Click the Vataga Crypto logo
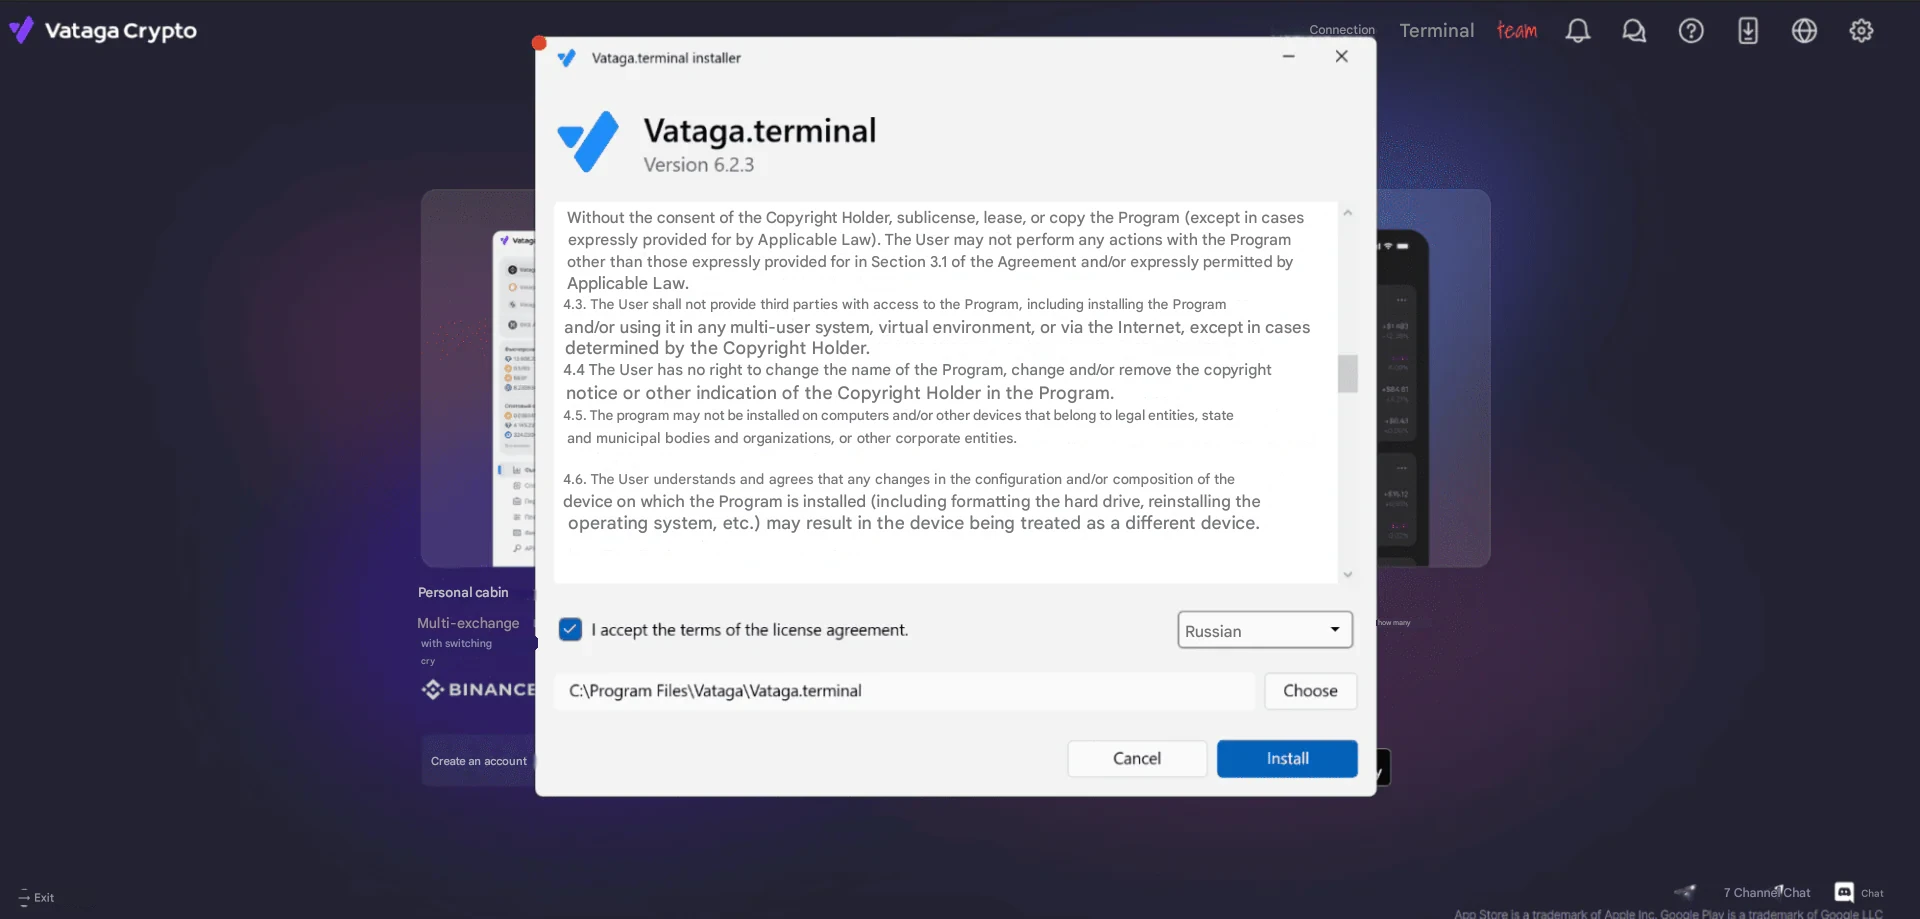The image size is (1920, 919). (103, 31)
